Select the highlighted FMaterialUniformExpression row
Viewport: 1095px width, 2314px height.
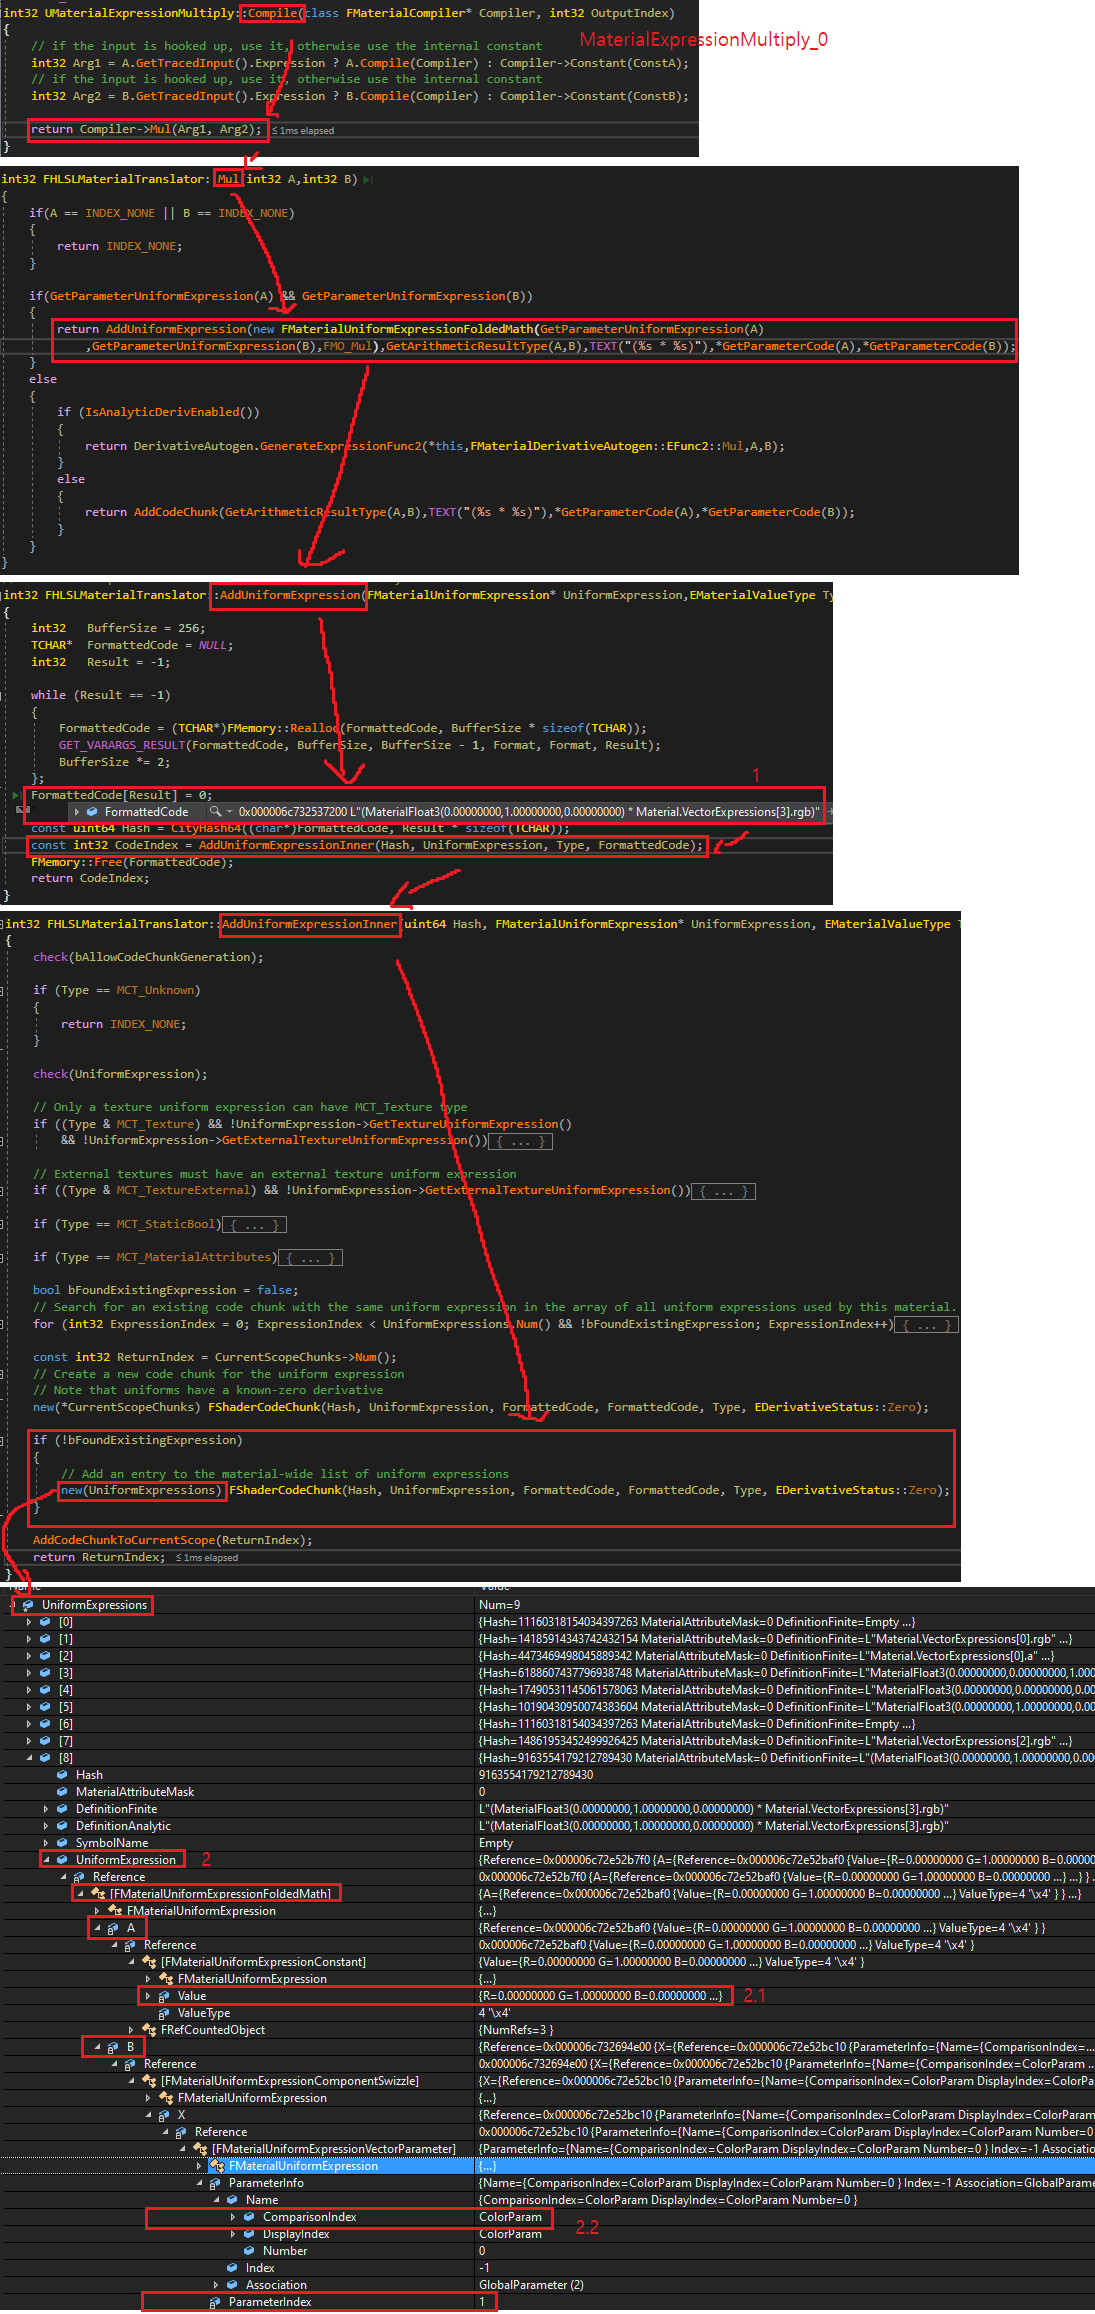tap(547, 2166)
